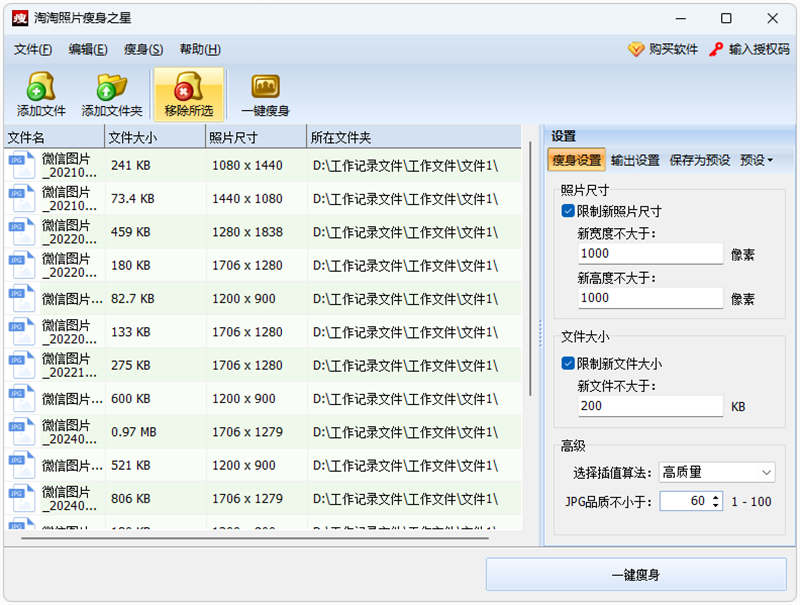Switch to the 瘦身设置 tab
This screenshot has width=800, height=605.
[x=577, y=160]
